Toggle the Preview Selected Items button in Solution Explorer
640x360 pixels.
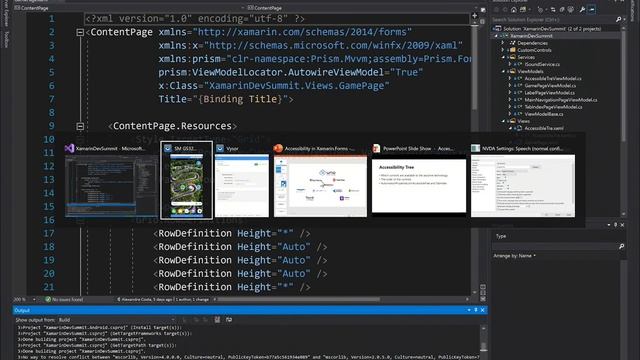point(592,10)
